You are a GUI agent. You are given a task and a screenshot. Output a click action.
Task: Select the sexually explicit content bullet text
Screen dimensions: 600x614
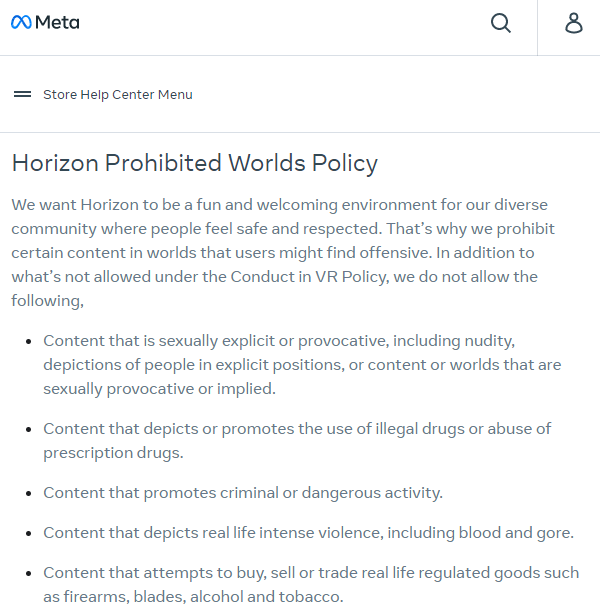point(302,364)
